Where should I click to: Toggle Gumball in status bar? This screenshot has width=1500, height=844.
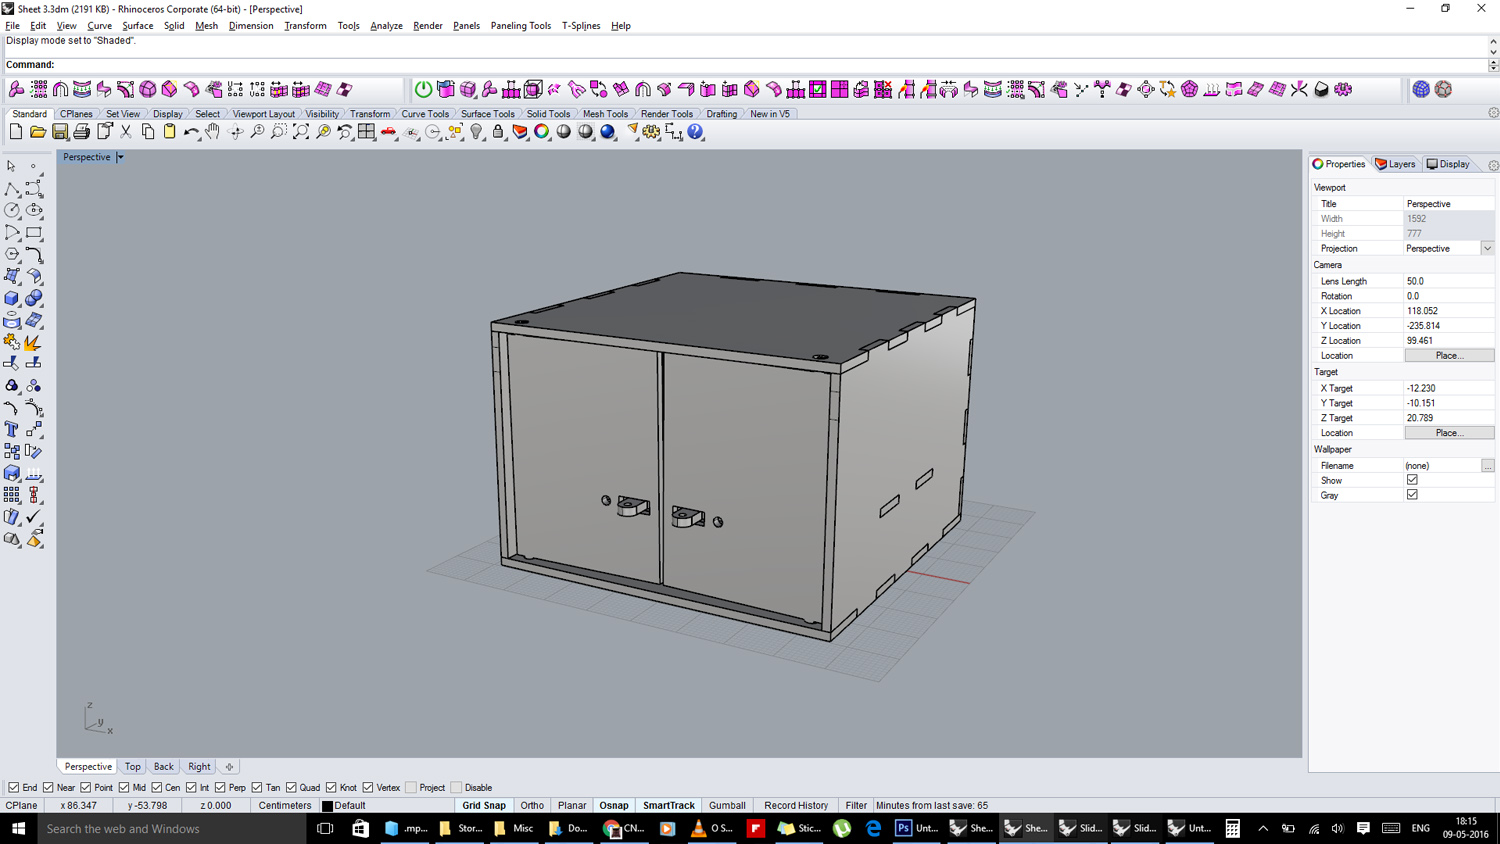(x=727, y=805)
